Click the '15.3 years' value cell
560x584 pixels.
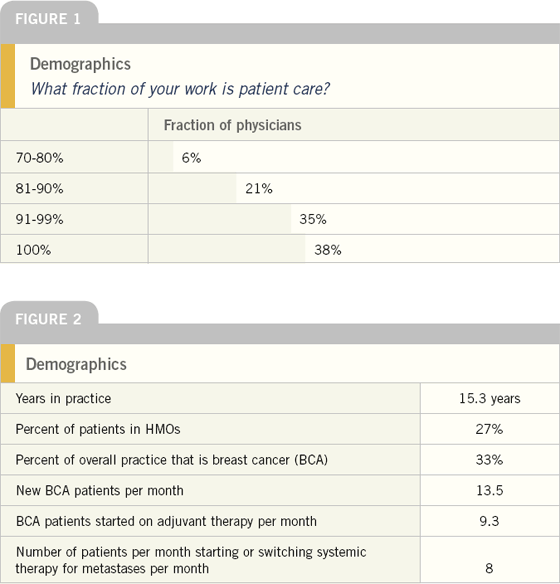[490, 398]
